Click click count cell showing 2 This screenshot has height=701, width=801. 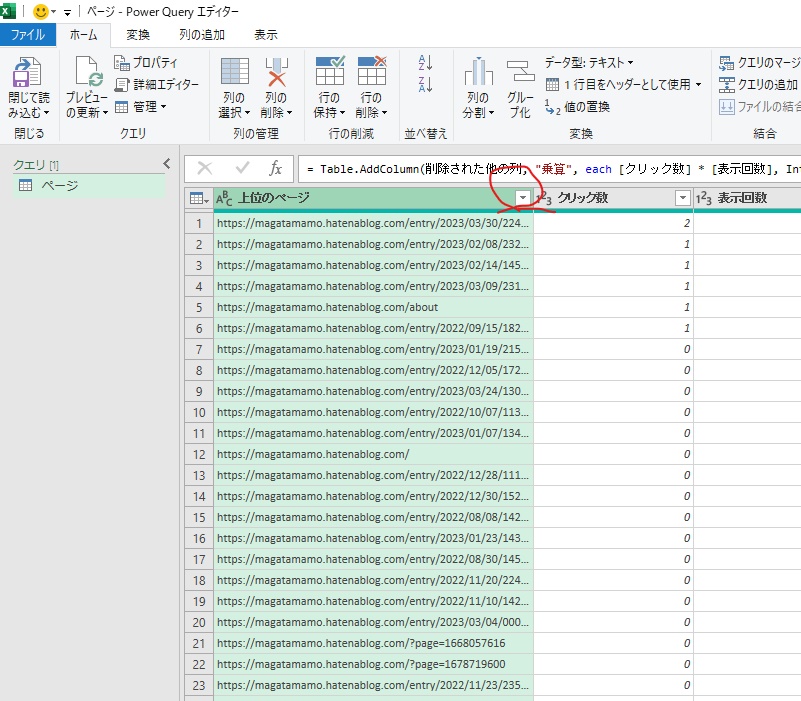614,223
